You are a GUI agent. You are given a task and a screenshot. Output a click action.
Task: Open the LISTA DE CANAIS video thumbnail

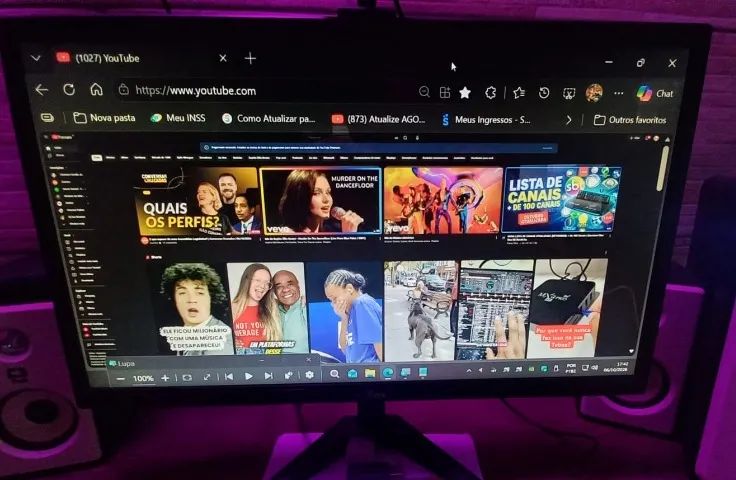(x=562, y=199)
